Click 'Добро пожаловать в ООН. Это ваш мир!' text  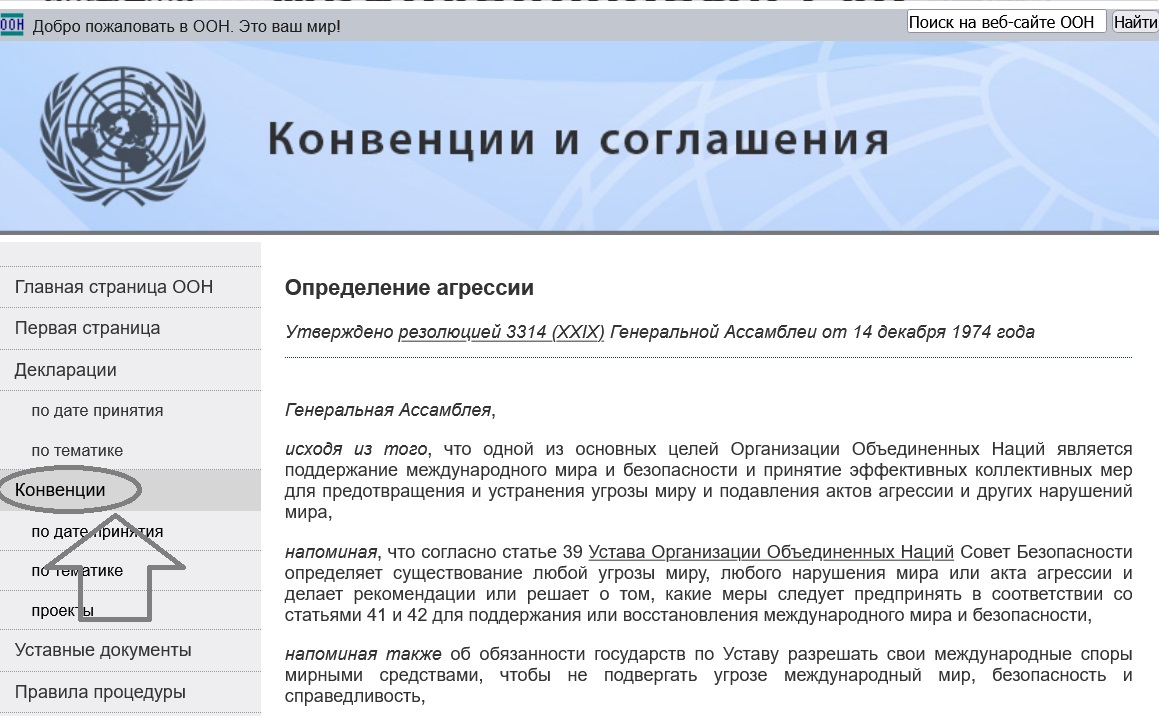tap(186, 27)
